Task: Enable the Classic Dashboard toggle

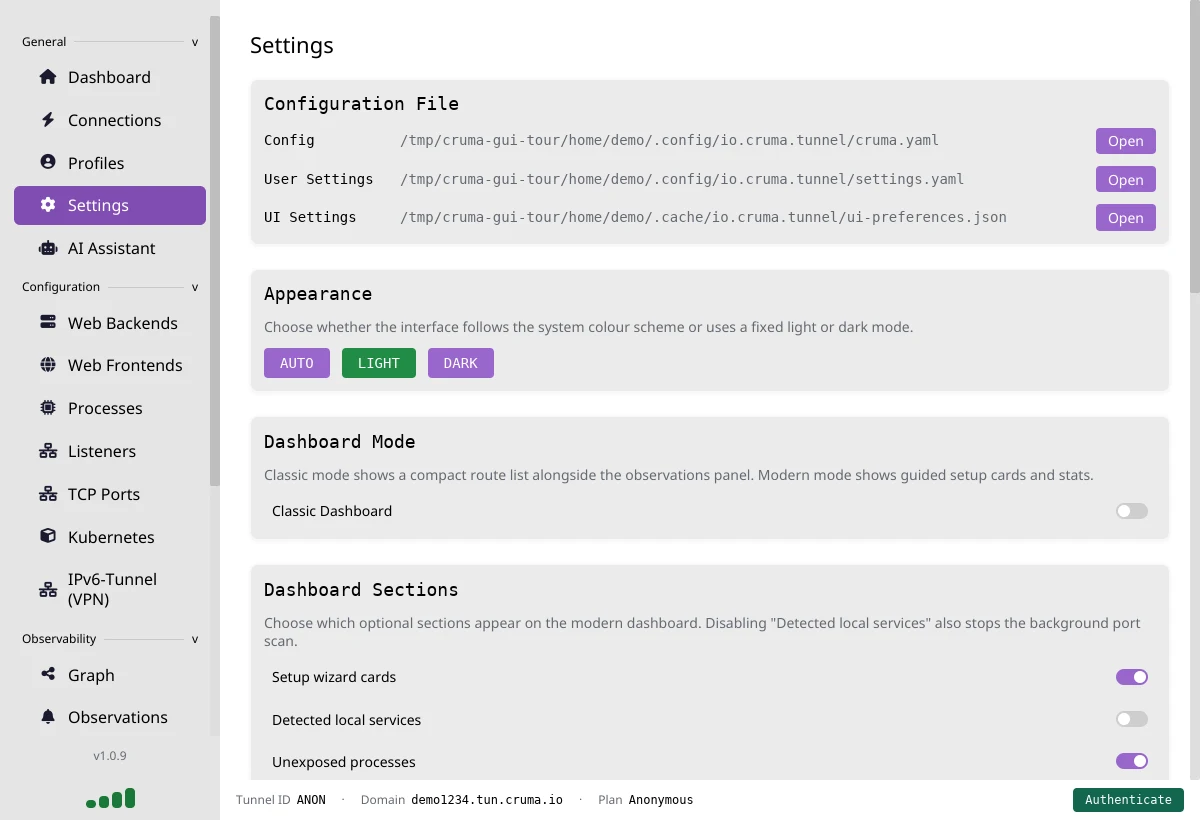Action: click(x=1132, y=511)
